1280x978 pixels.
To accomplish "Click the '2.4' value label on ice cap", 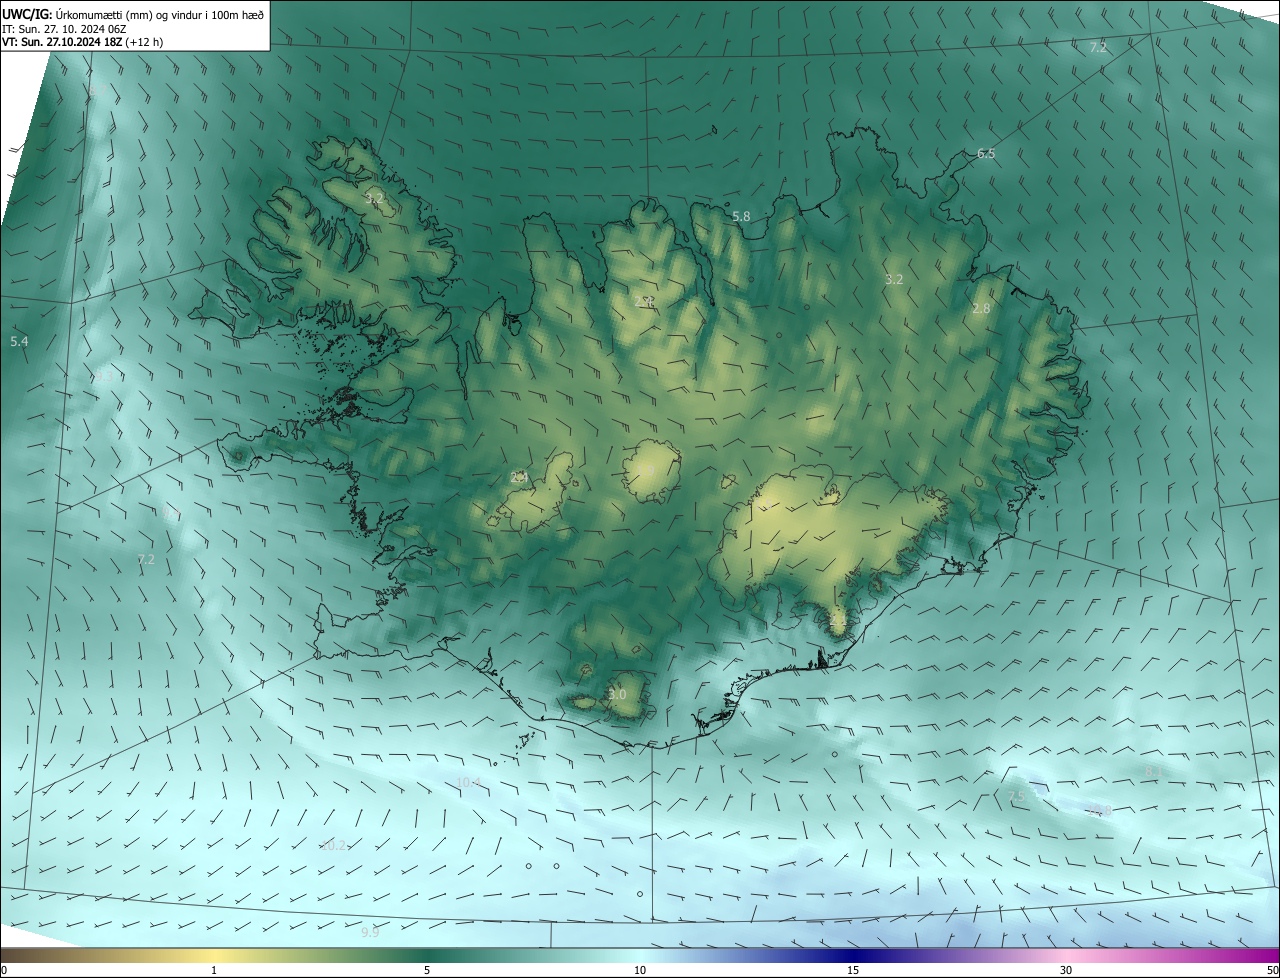I will tap(519, 477).
